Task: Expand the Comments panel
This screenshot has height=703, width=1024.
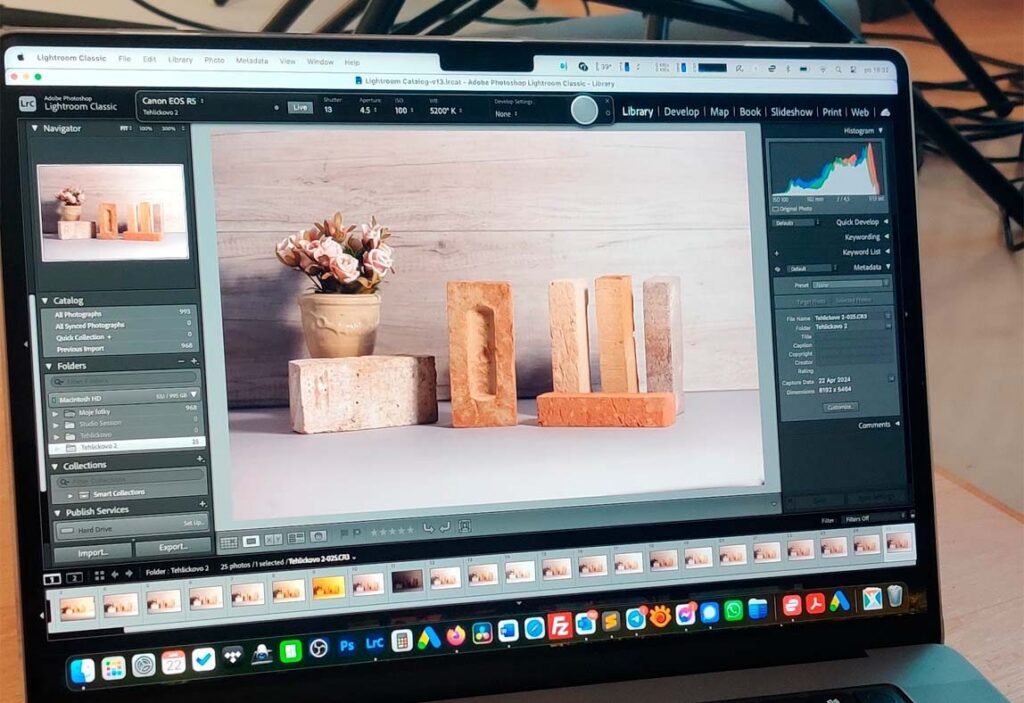Action: click(x=897, y=424)
